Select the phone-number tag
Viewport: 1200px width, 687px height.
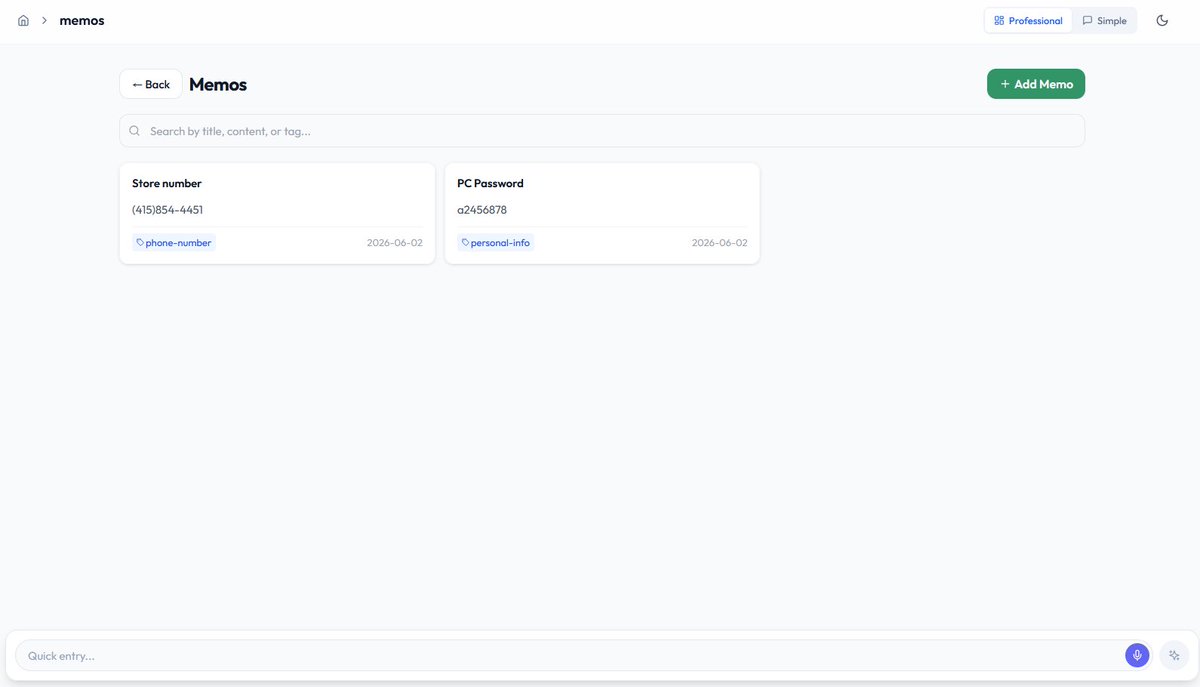pyautogui.click(x=174, y=243)
